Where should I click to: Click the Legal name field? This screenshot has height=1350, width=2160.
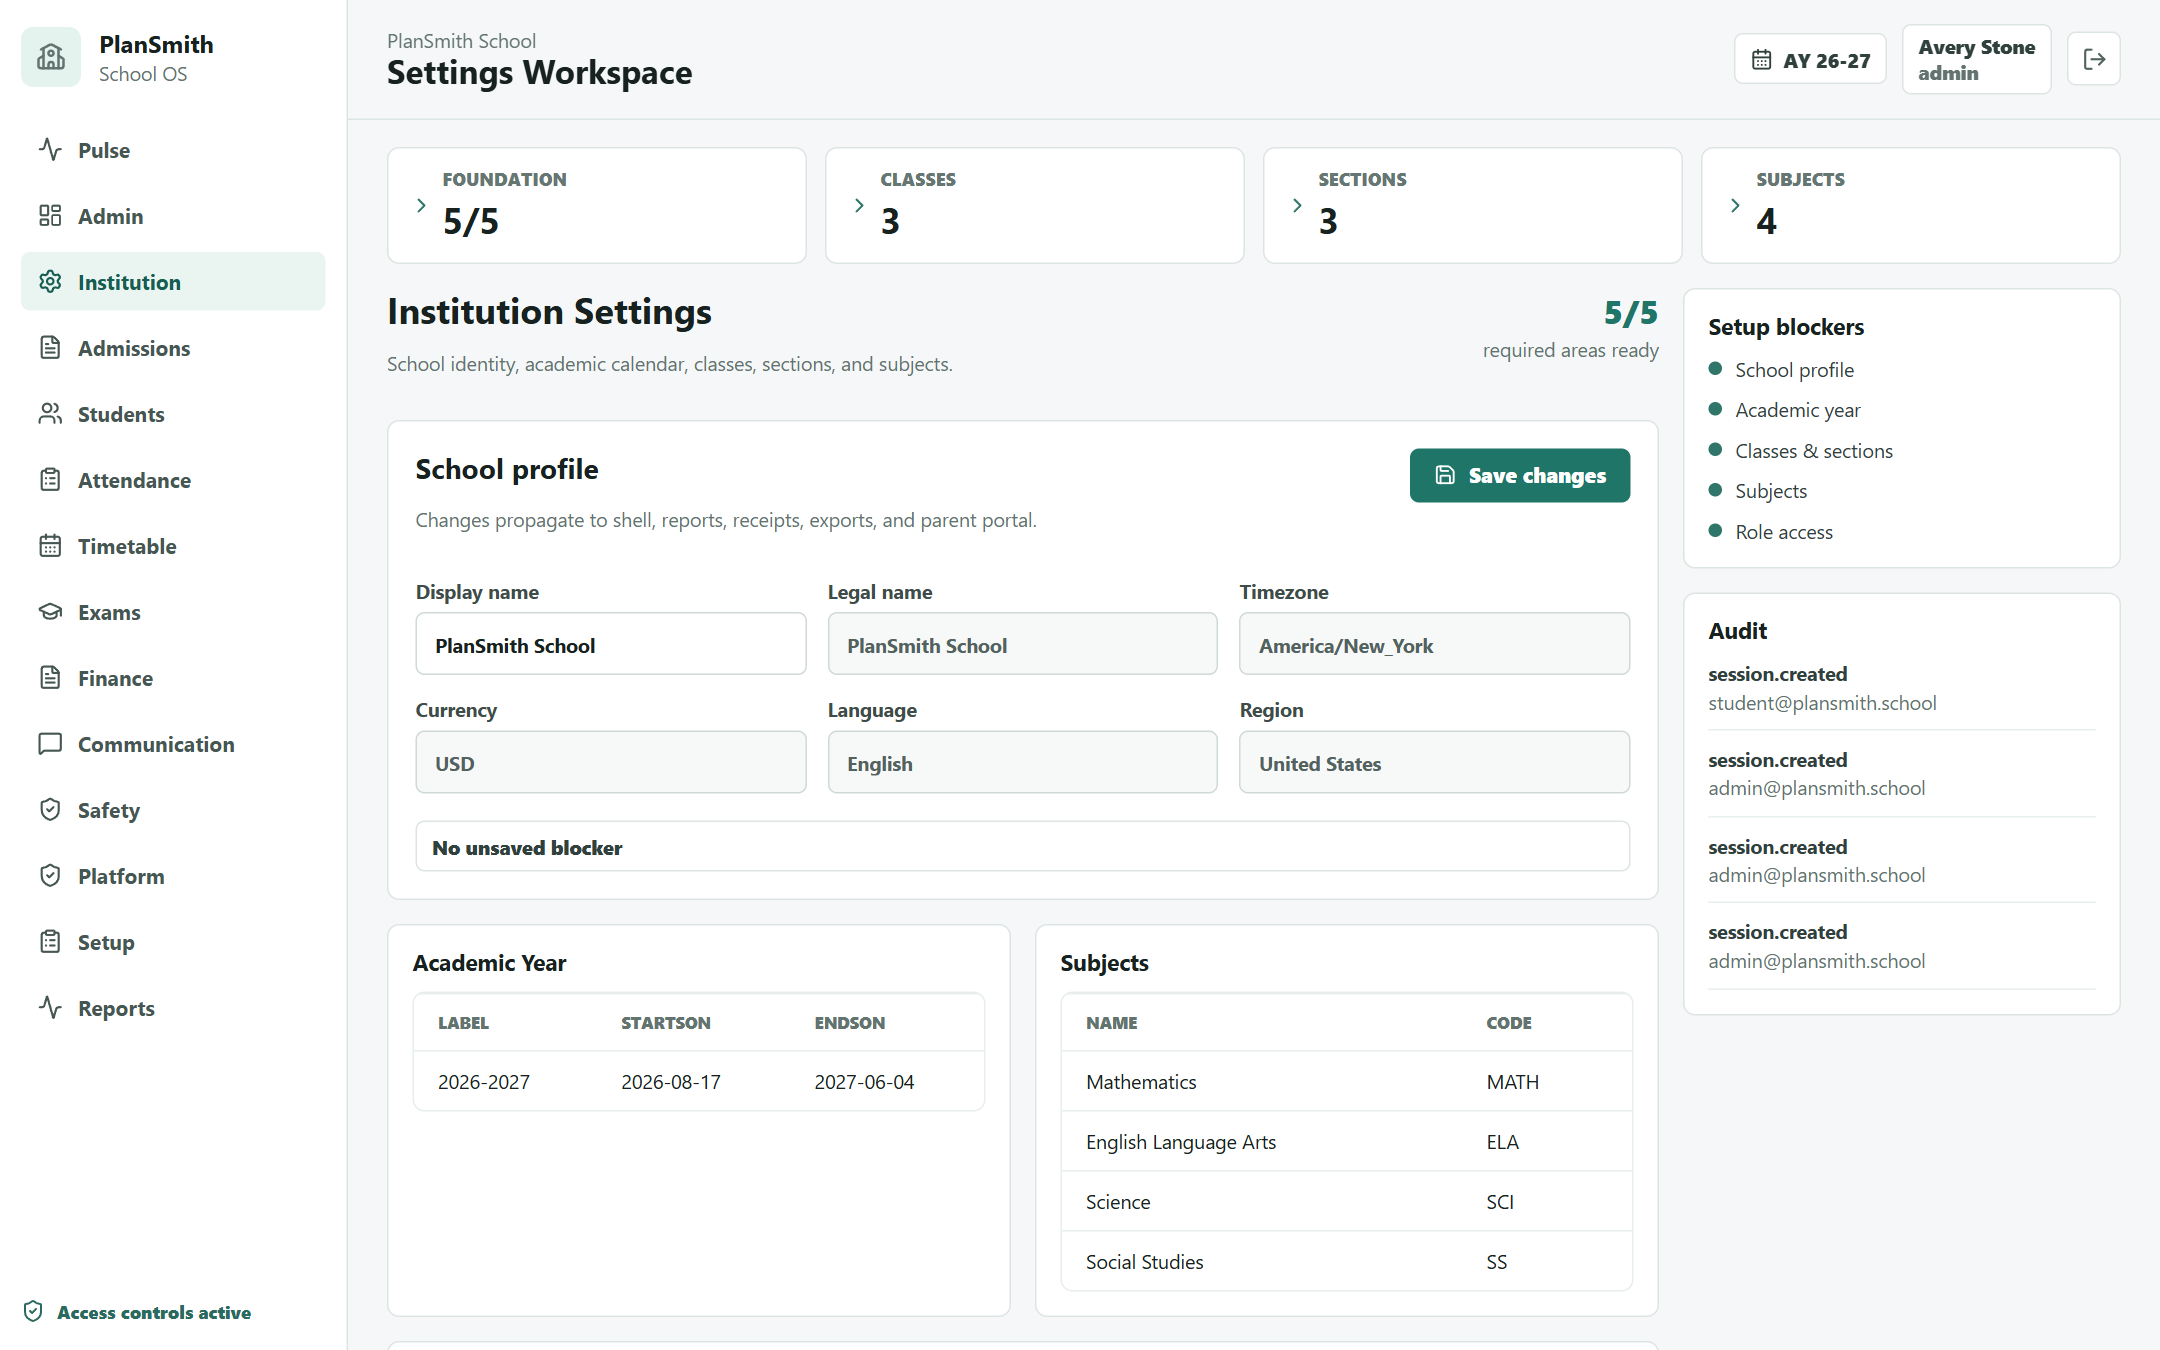click(1023, 645)
